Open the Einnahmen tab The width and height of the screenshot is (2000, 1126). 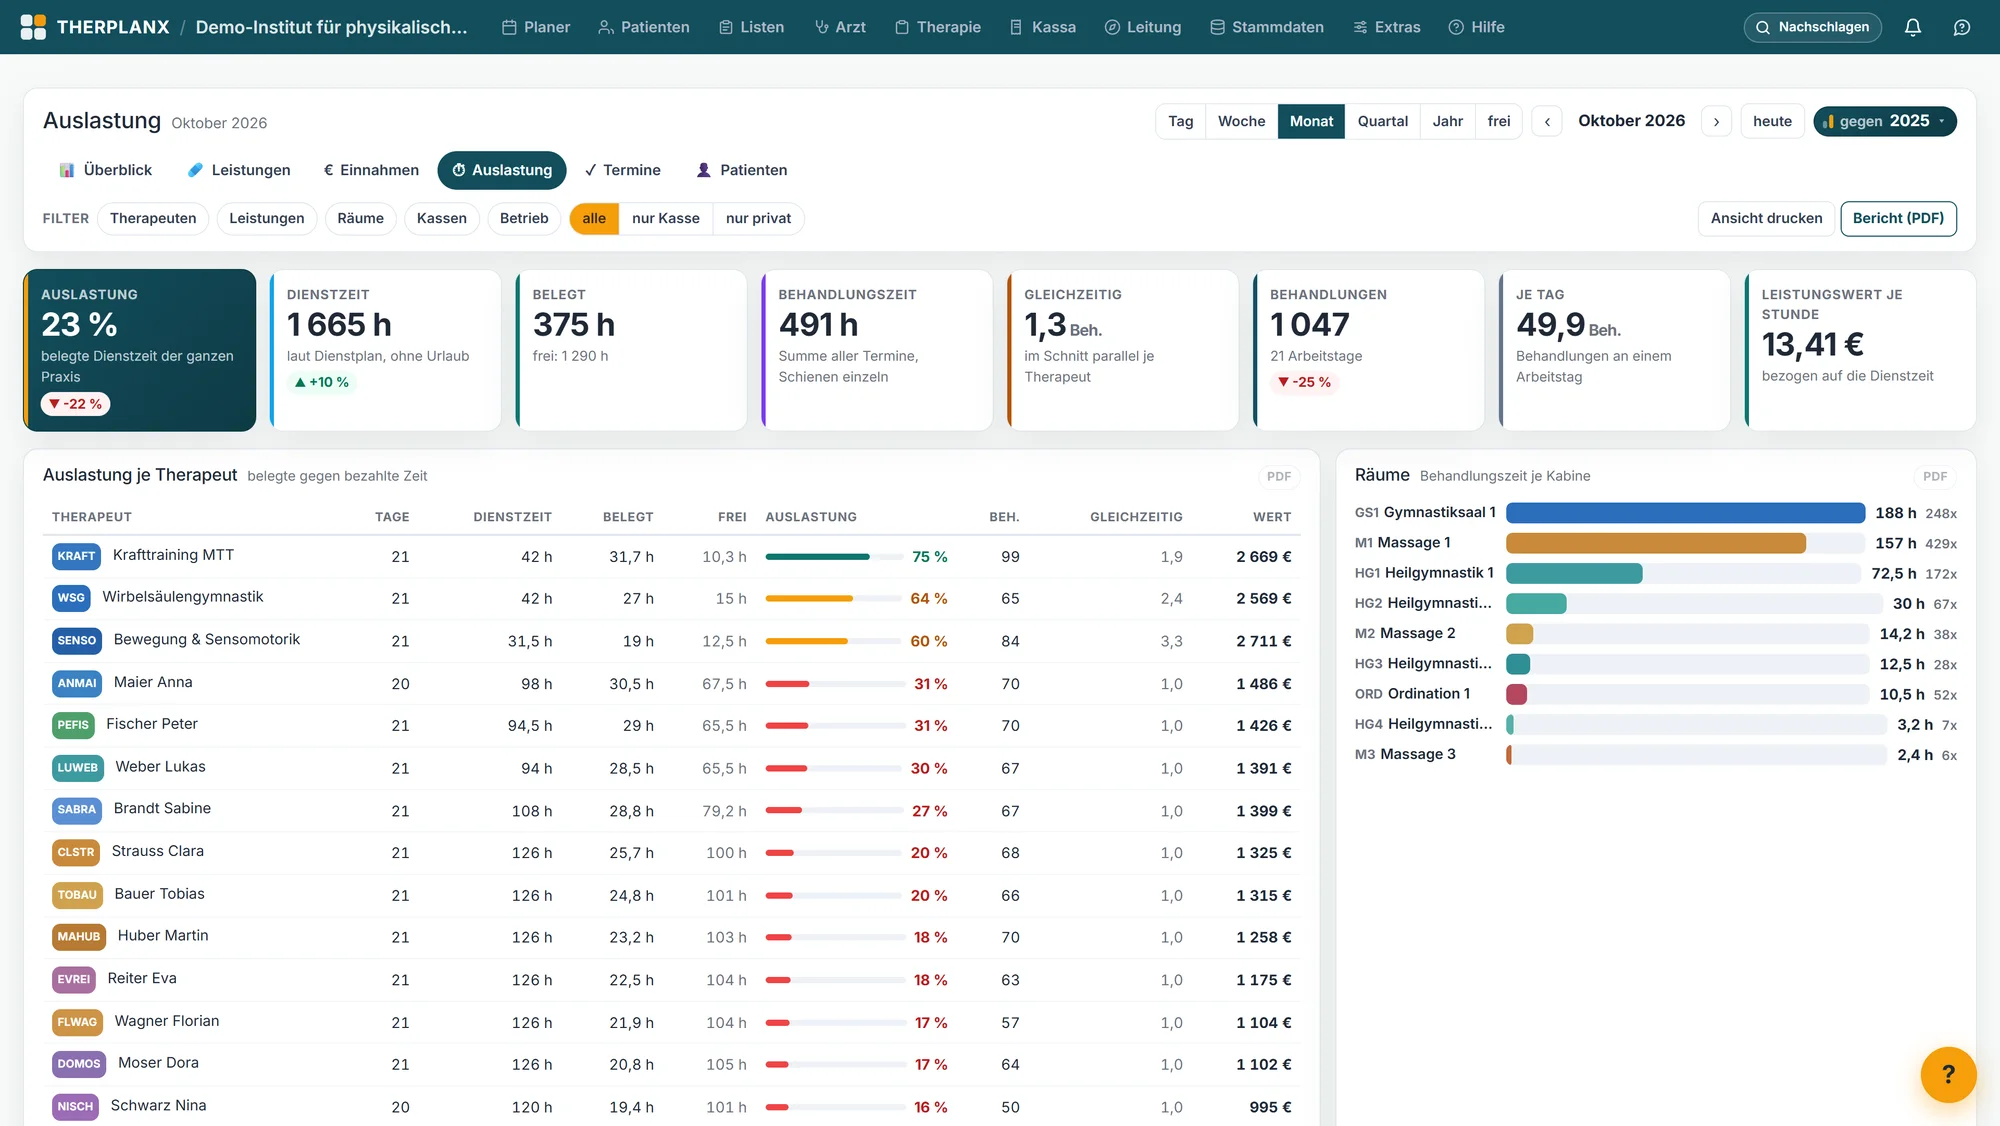coord(371,170)
